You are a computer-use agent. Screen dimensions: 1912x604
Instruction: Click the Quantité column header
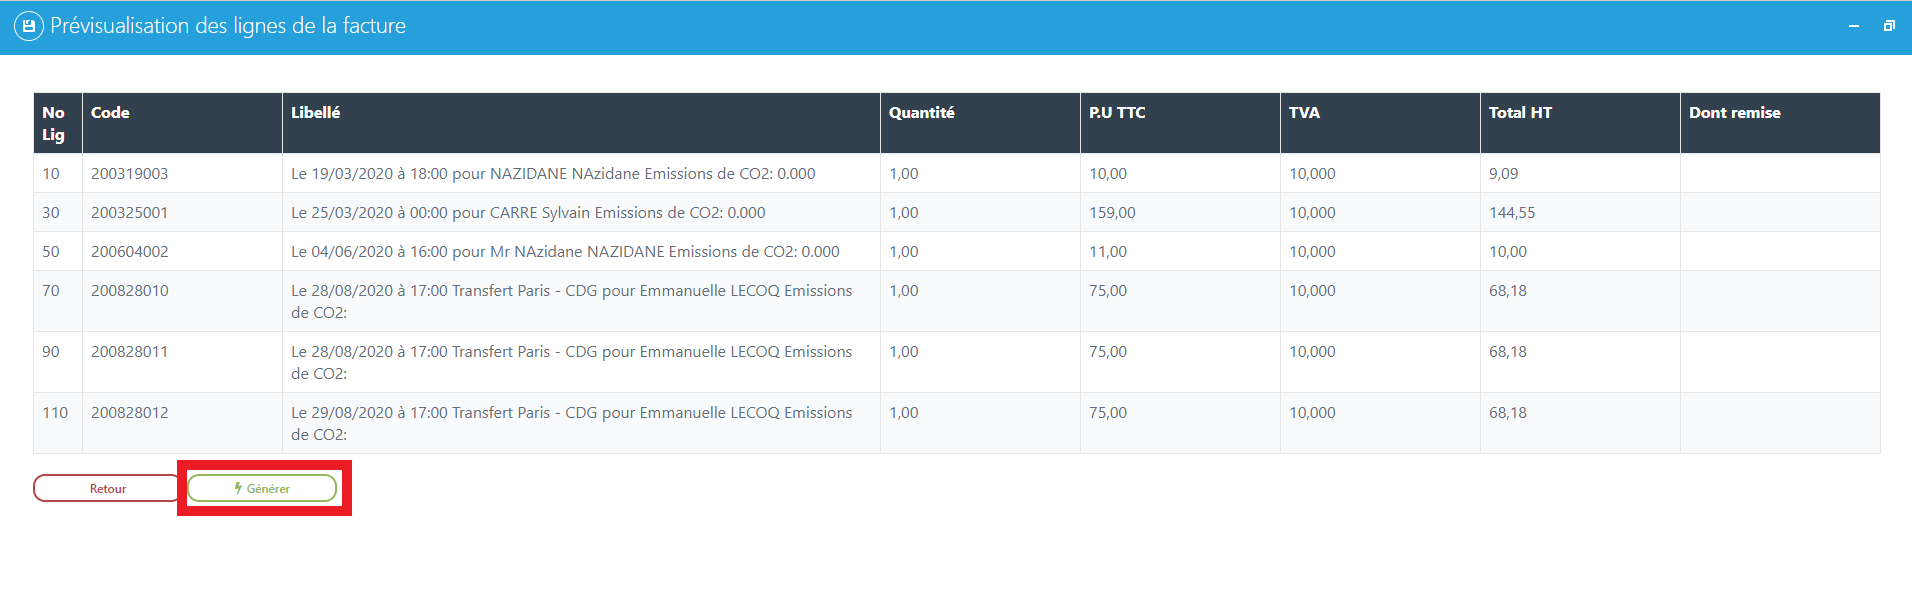pos(921,113)
